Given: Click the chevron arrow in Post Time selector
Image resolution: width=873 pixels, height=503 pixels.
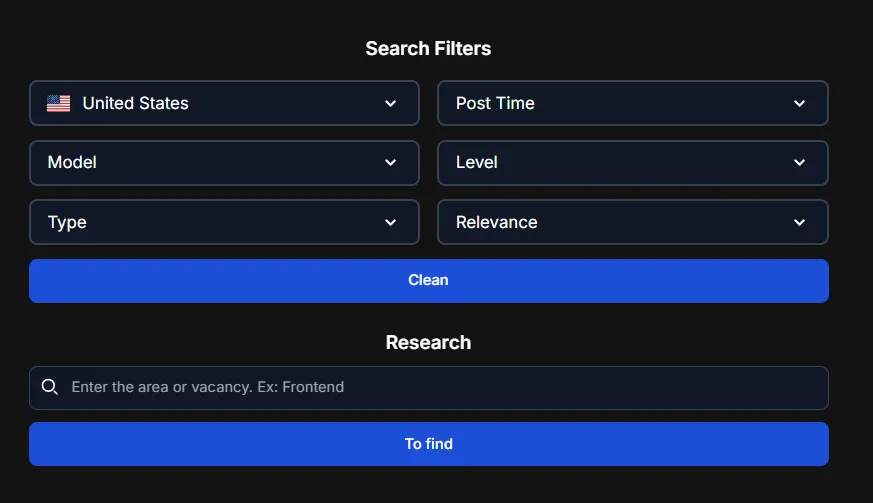Looking at the screenshot, I should [800, 104].
